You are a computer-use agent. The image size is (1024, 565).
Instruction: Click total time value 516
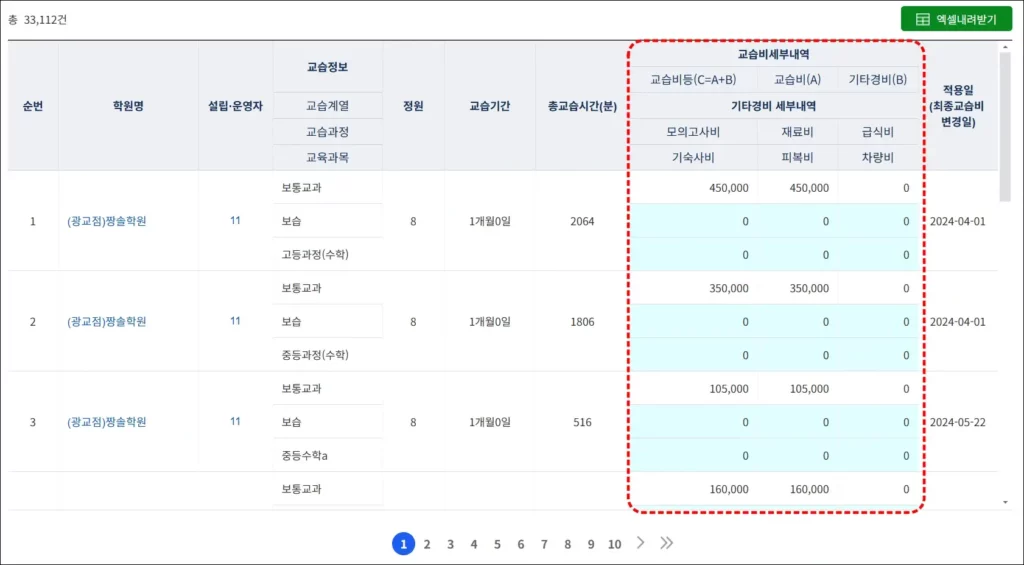(582, 423)
